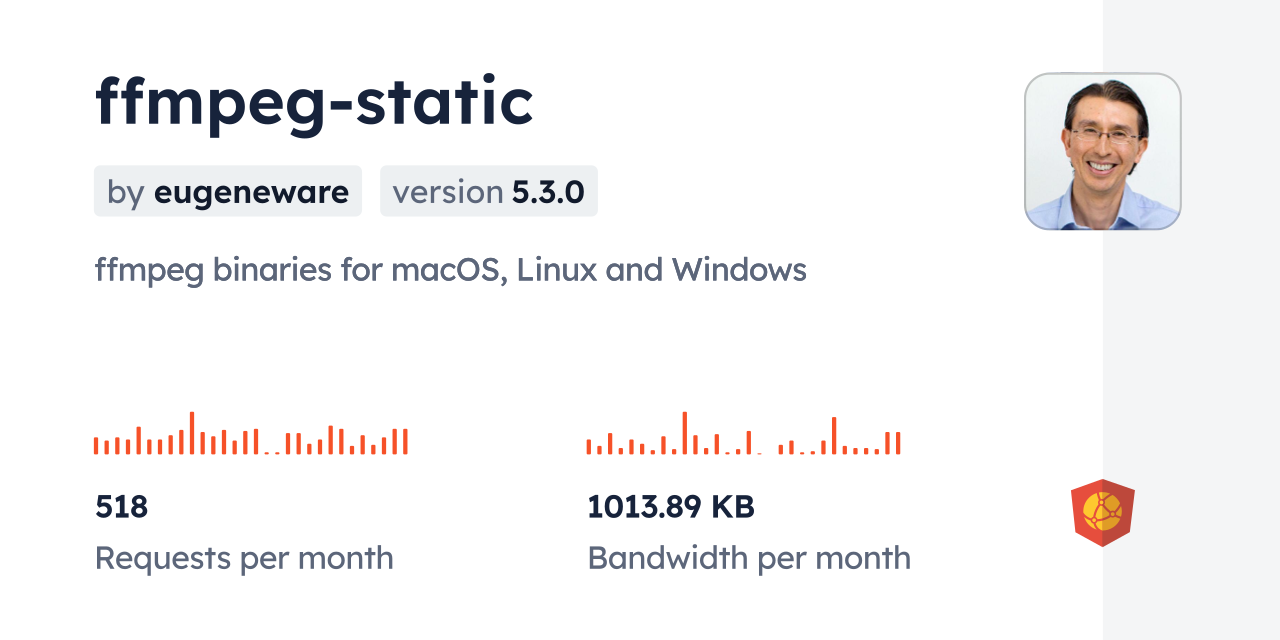The width and height of the screenshot is (1280, 640).
Task: Click the ffmpeg-static package title
Action: 314,102
